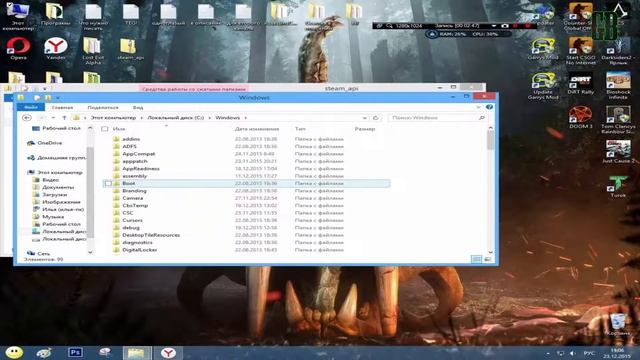Open Explorer help question mark icon
The height and width of the screenshot is (360, 640).
[489, 107]
